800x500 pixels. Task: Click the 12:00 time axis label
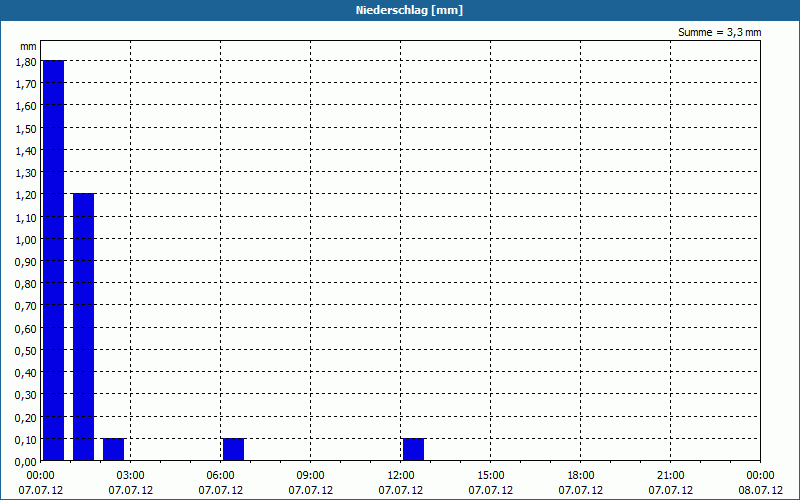pyautogui.click(x=401, y=476)
